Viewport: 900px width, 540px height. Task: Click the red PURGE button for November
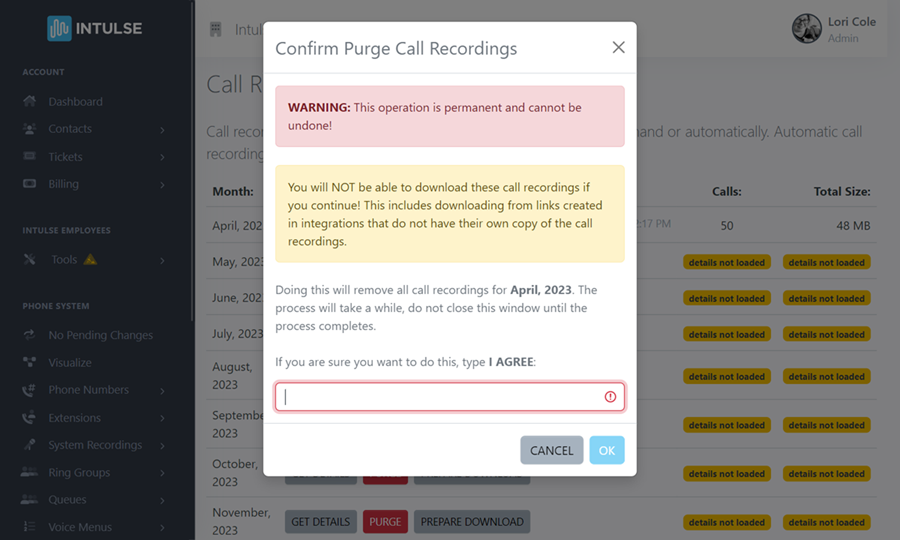(384, 522)
